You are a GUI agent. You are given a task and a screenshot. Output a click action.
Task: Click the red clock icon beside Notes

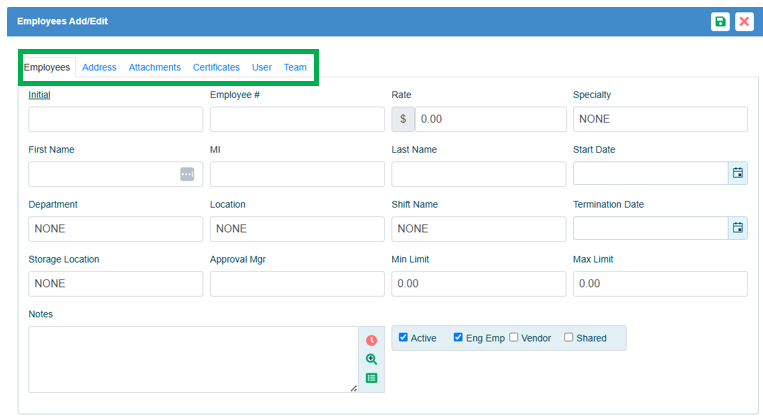[x=371, y=340]
